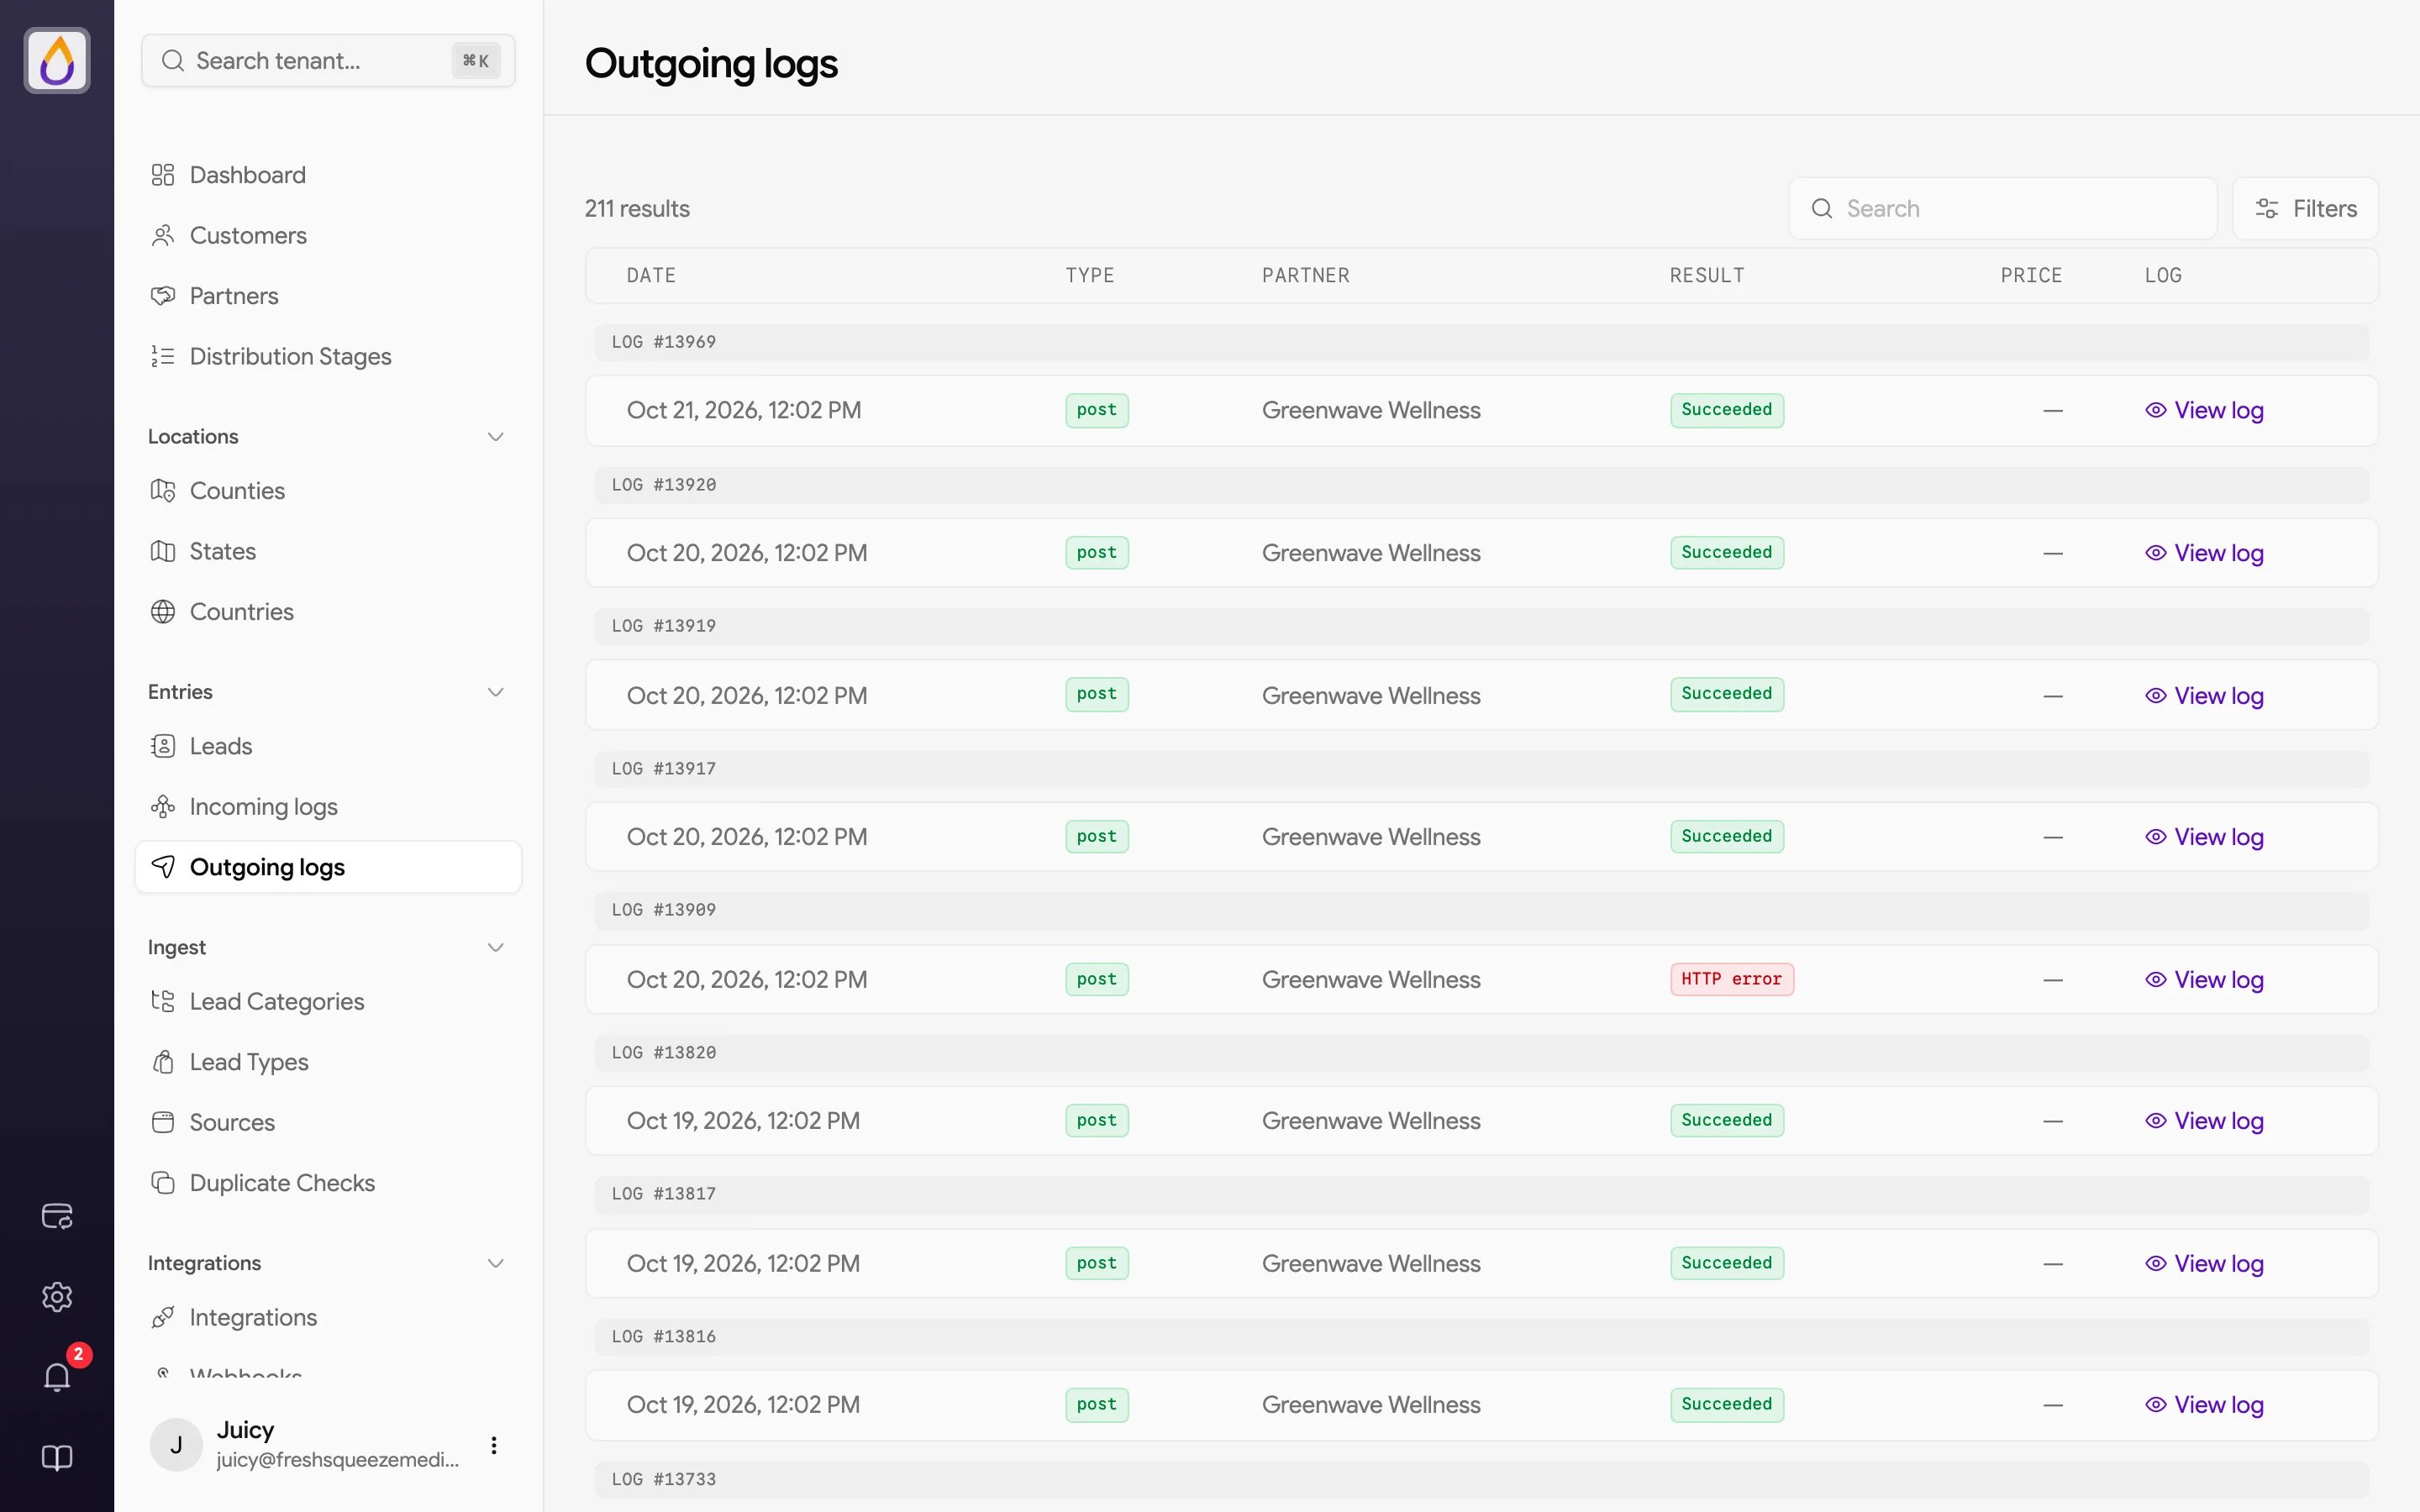Screen dimensions: 2420x1512
Task: Focus the logs Search field
Action: [2003, 208]
